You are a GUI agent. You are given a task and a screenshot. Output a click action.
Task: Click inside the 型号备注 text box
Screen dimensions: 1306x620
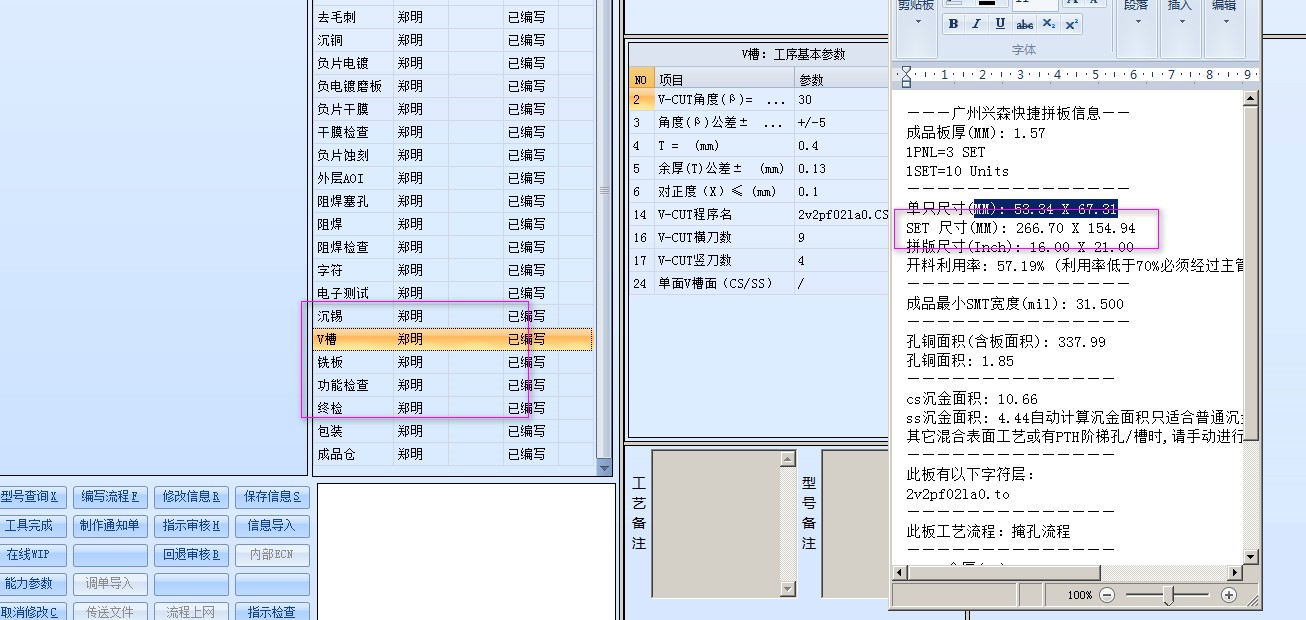(856, 523)
